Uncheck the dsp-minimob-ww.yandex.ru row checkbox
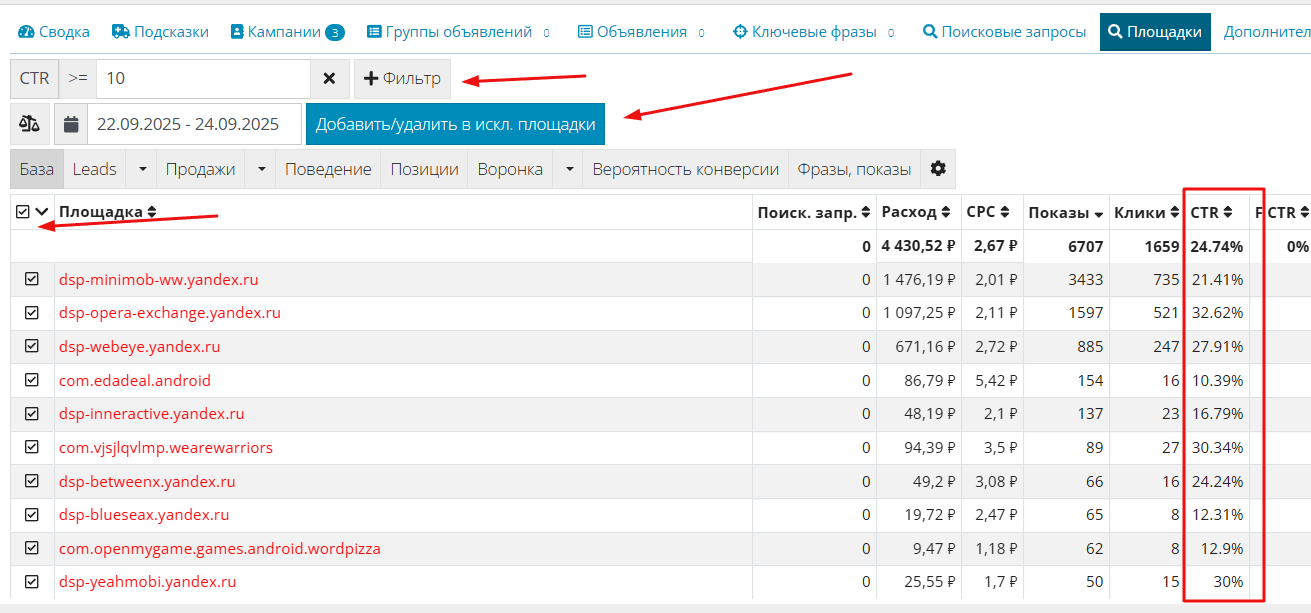Image resolution: width=1311 pixels, height=613 pixels. [x=32, y=280]
